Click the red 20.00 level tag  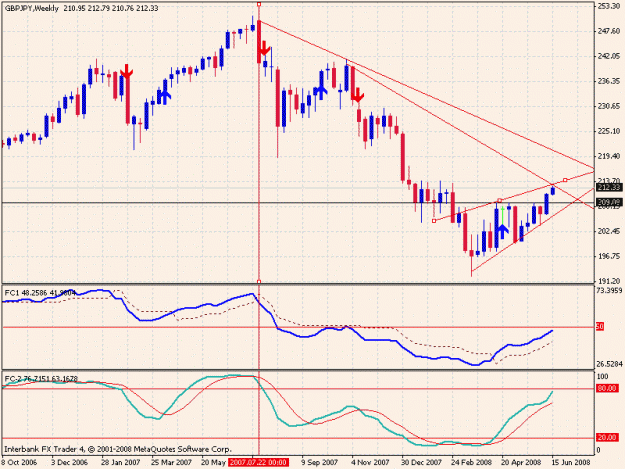(607, 438)
